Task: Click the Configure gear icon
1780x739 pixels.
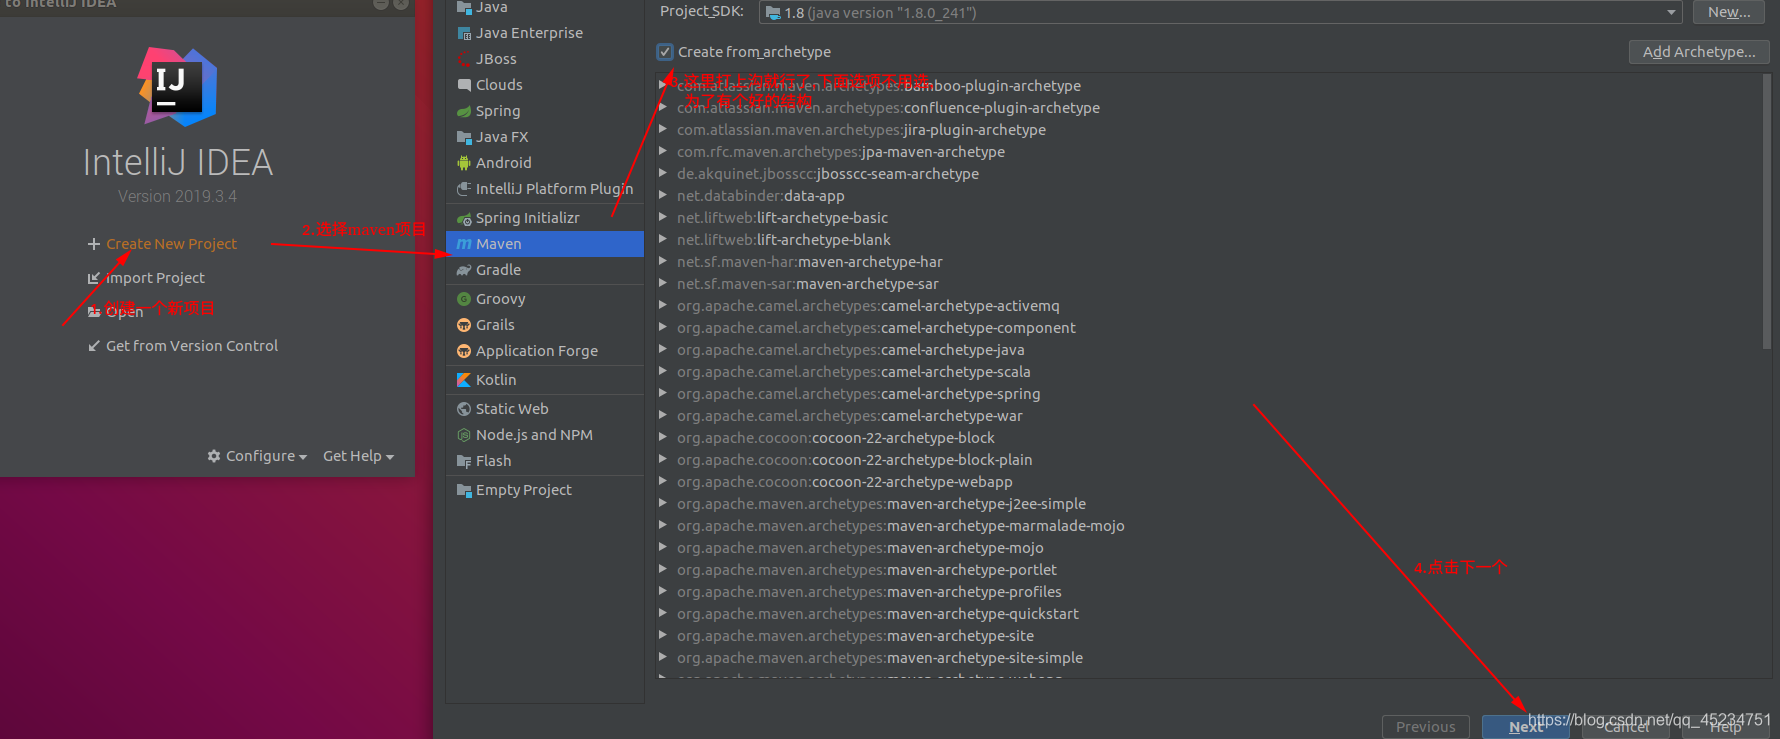Action: pyautogui.click(x=214, y=456)
